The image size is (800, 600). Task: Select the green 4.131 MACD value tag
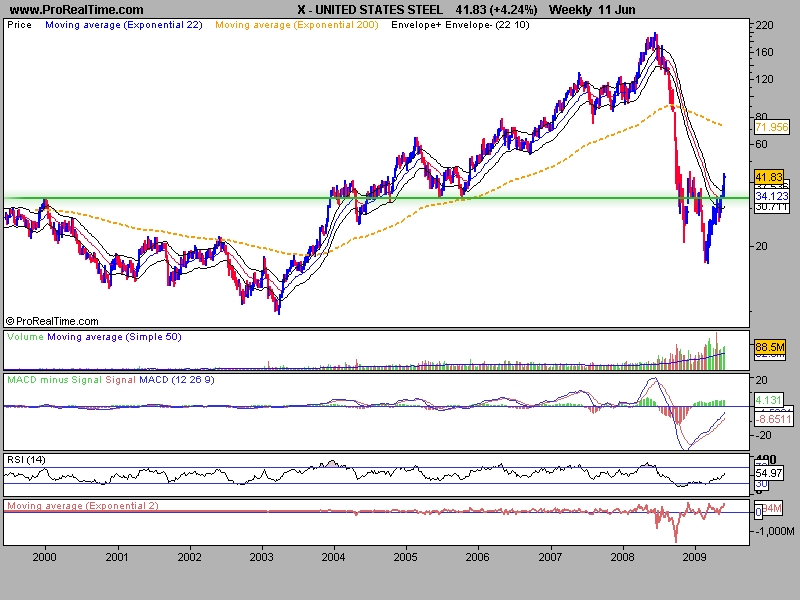click(x=768, y=400)
